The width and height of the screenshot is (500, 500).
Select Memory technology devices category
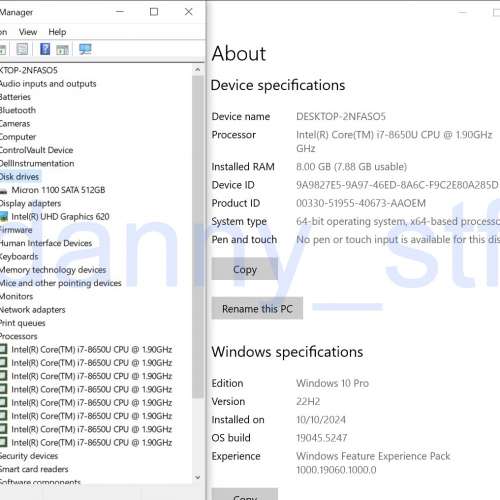pyautogui.click(x=53, y=270)
